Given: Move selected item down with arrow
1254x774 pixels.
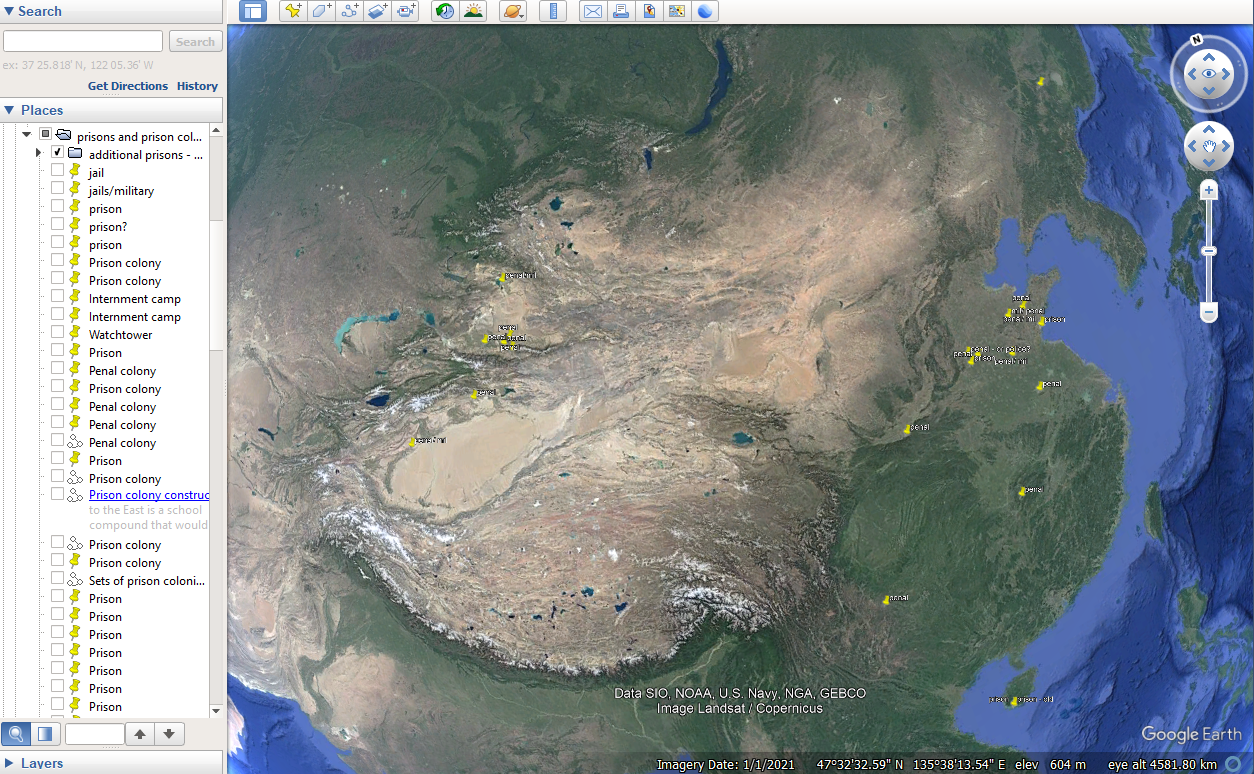Looking at the screenshot, I should (169, 734).
